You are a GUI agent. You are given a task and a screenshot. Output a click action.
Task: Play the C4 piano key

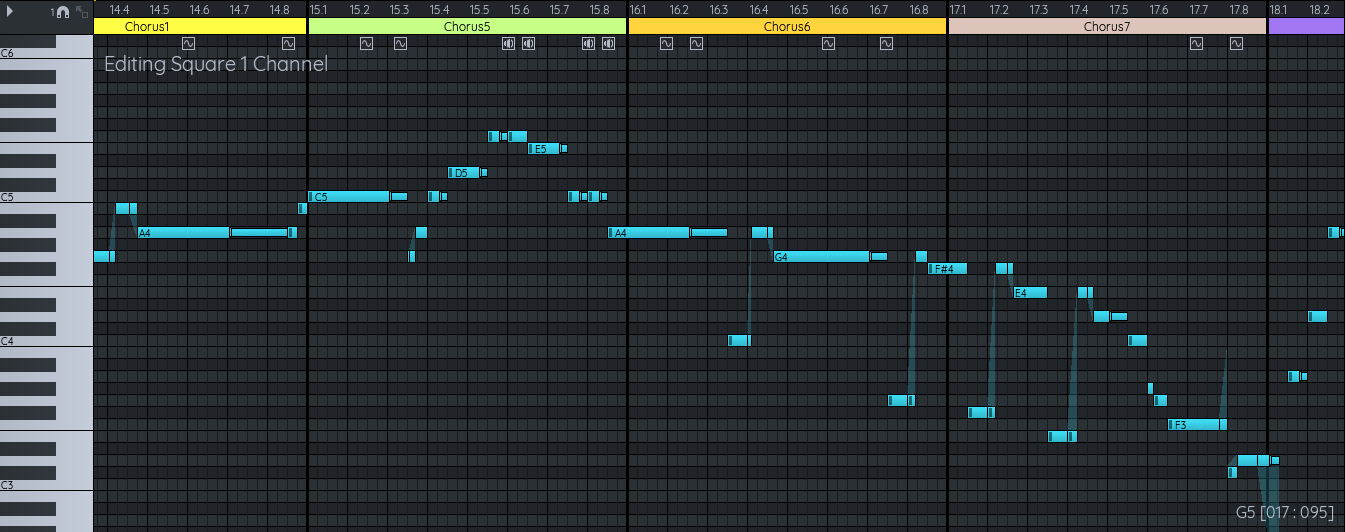pos(46,340)
